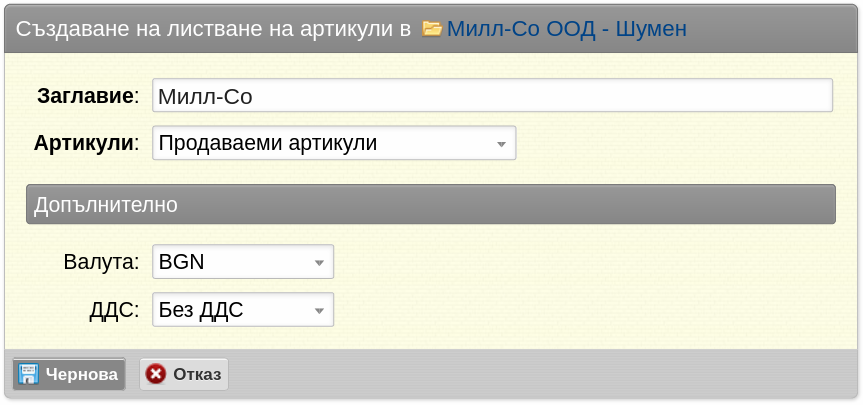Viewport: 863px width, 405px height.
Task: Click the empty footer bar beside Отказ
Action: click(542, 374)
